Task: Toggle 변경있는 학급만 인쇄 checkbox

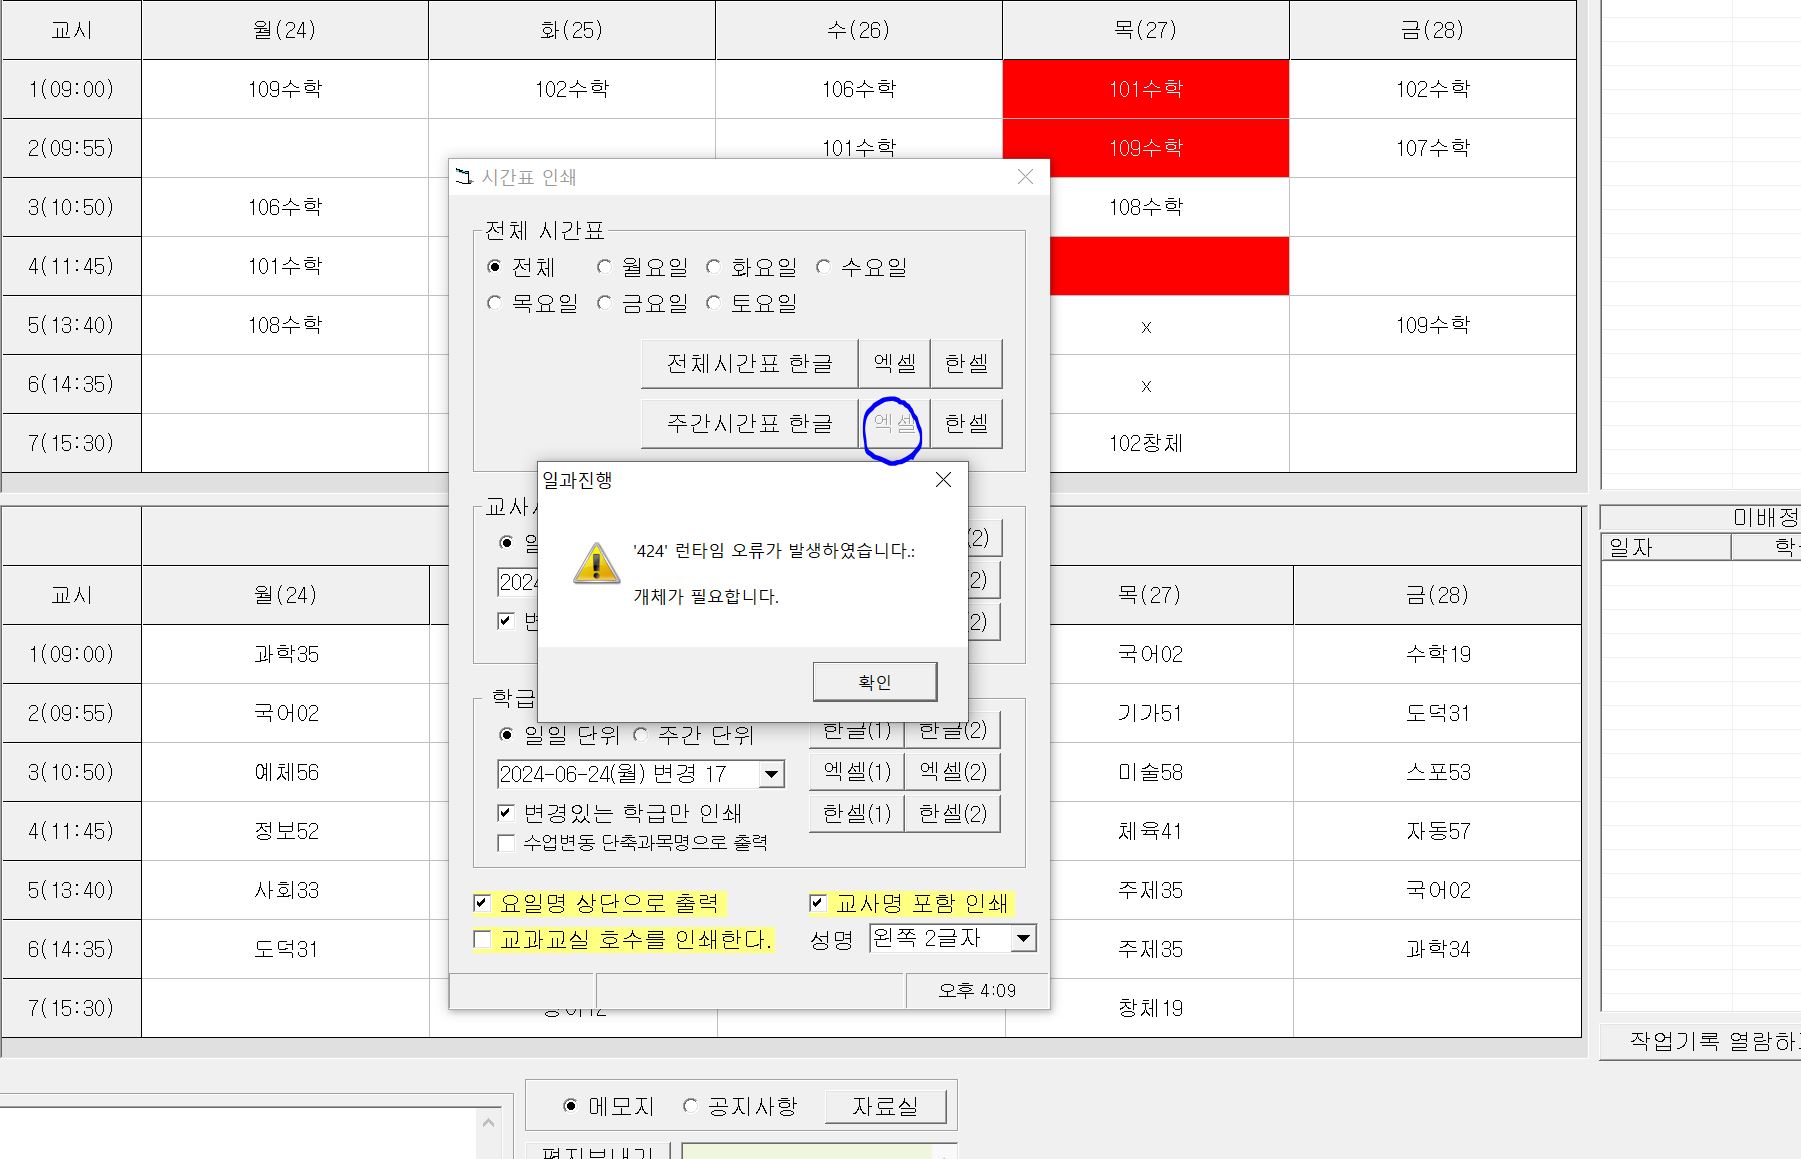Action: click(x=506, y=813)
